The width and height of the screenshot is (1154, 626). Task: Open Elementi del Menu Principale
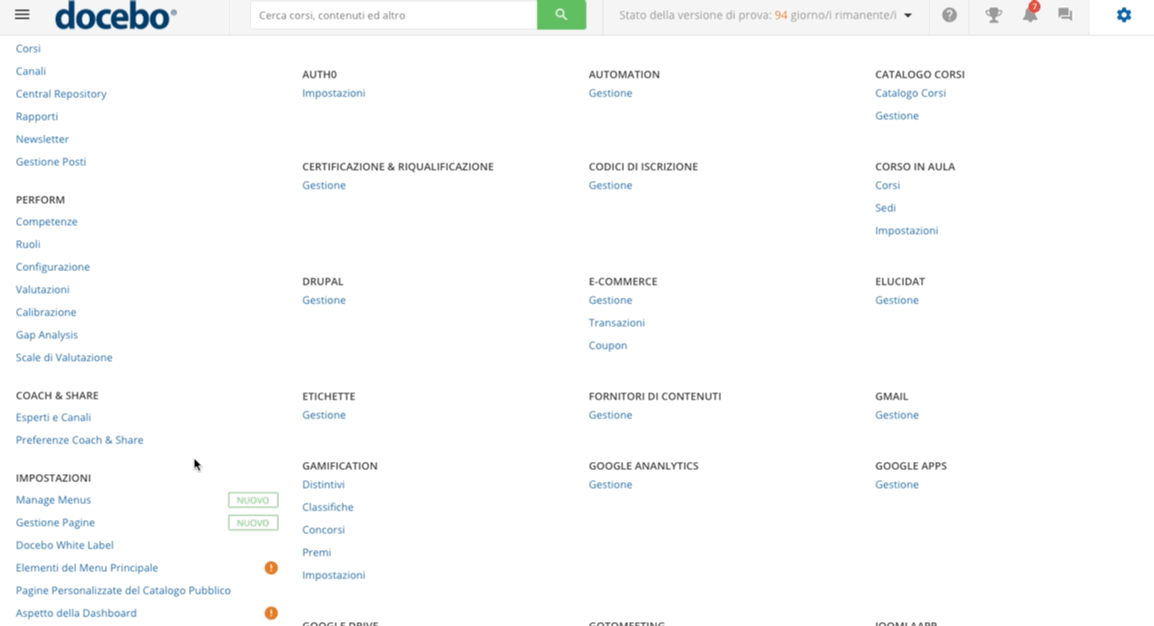[87, 568]
